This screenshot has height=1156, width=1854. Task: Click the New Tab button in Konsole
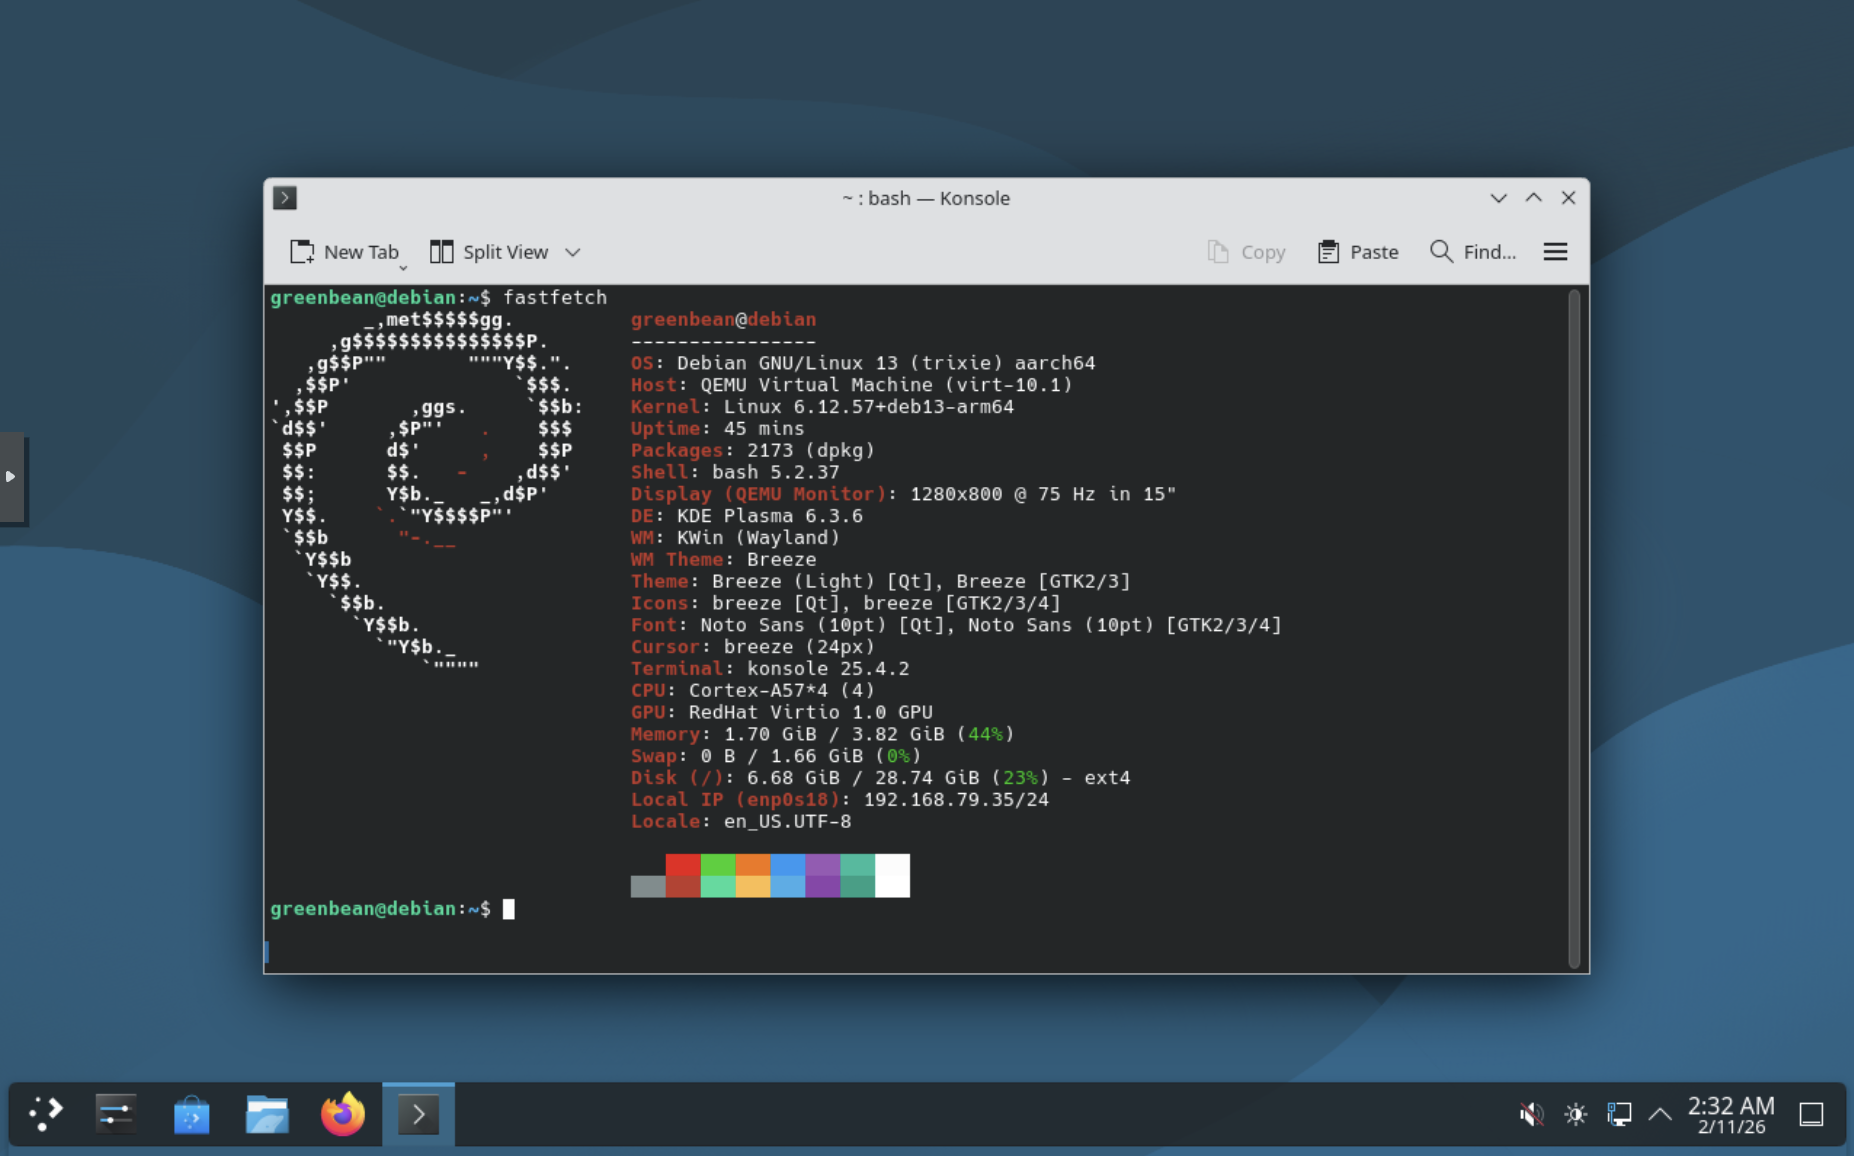pos(344,252)
